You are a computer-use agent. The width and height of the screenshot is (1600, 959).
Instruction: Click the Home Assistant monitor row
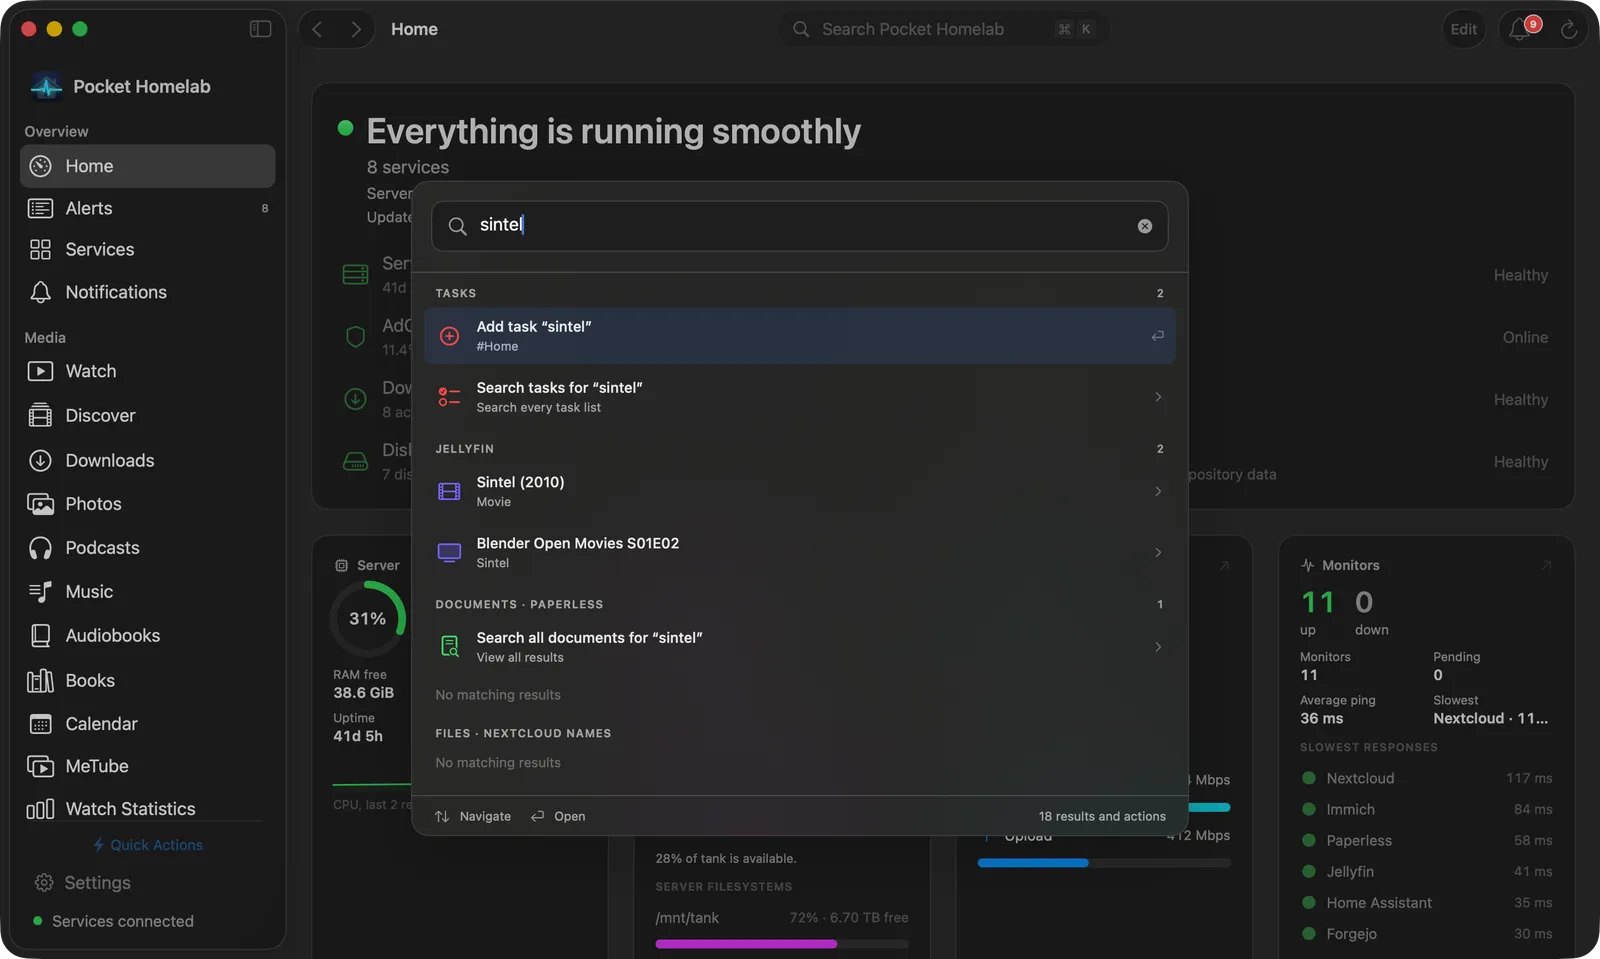1427,903
